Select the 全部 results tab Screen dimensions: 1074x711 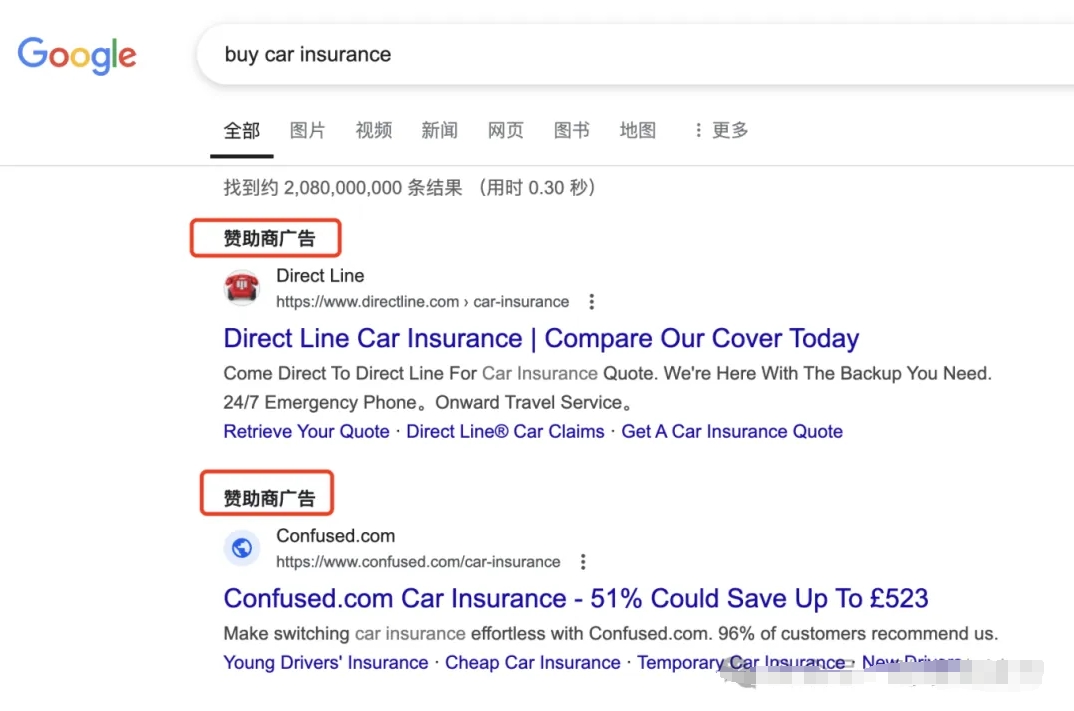point(242,130)
